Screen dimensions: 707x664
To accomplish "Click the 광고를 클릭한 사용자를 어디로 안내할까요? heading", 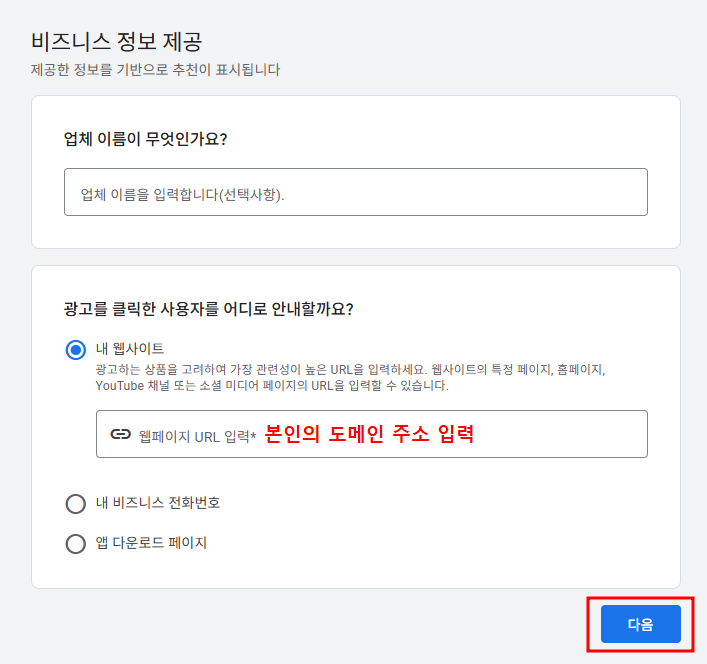I will [208, 309].
